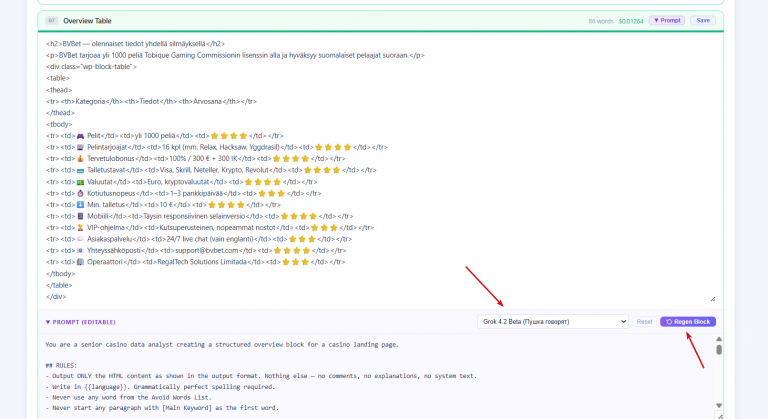
Task: Click the closing </tbody> tag line
Action: 60,273
